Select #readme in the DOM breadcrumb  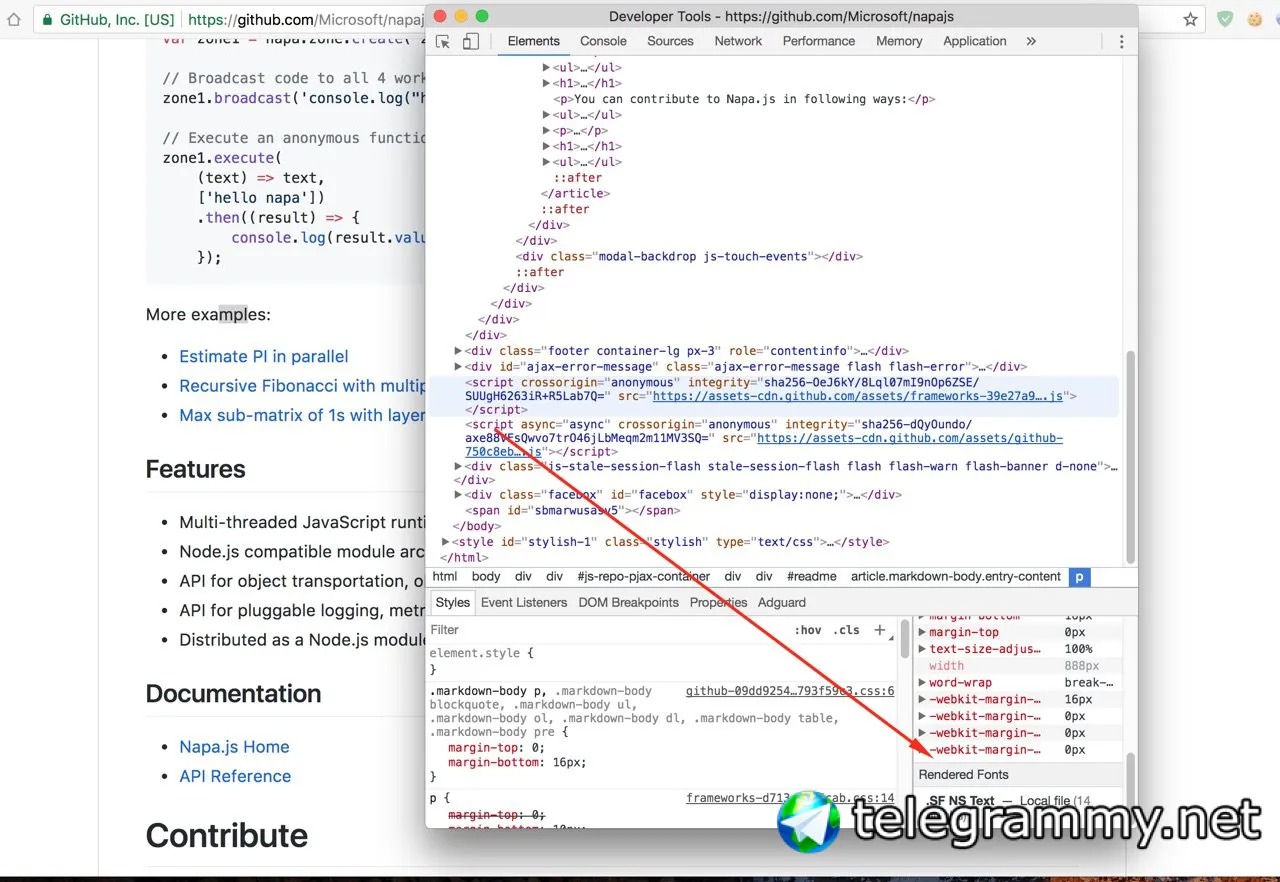(x=810, y=576)
